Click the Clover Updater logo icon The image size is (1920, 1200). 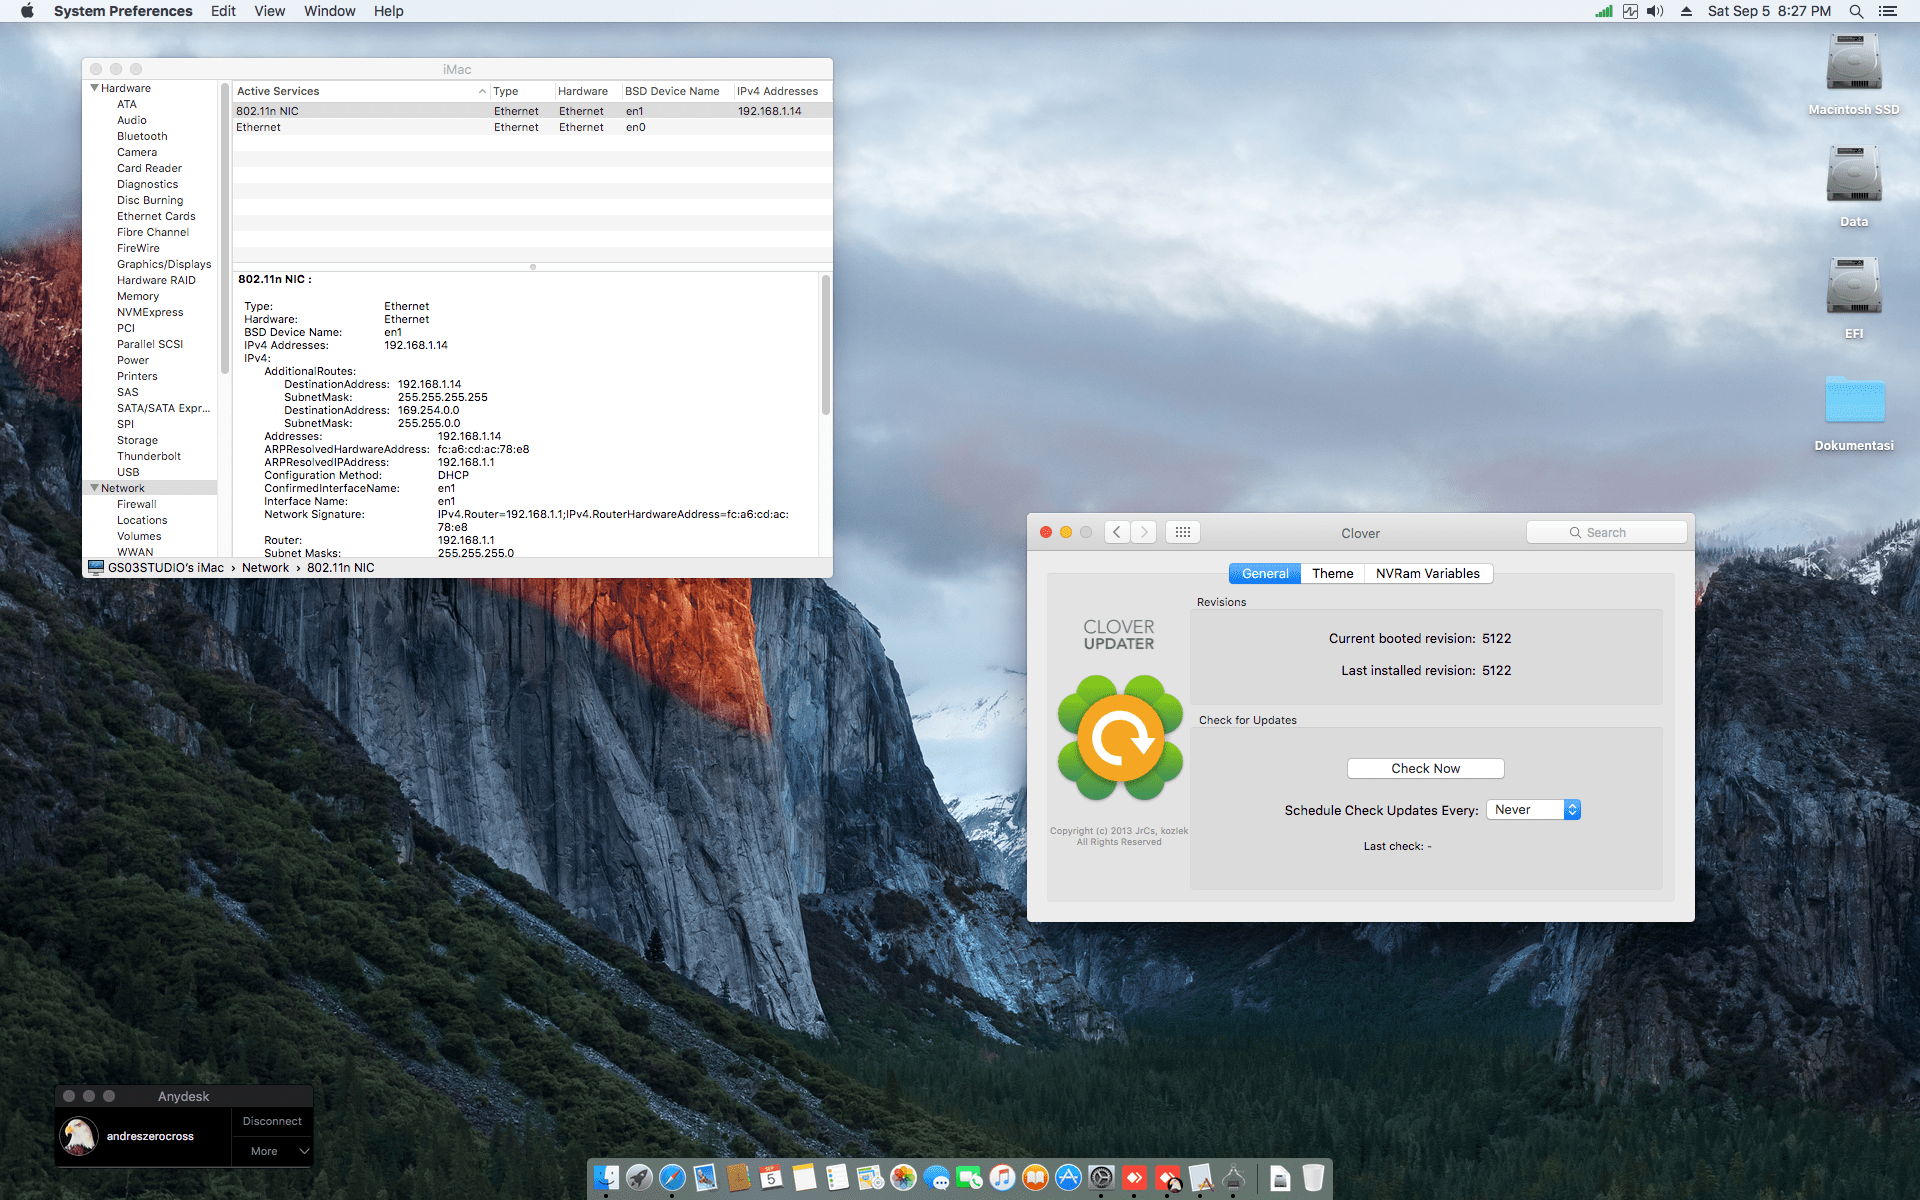click(1120, 738)
